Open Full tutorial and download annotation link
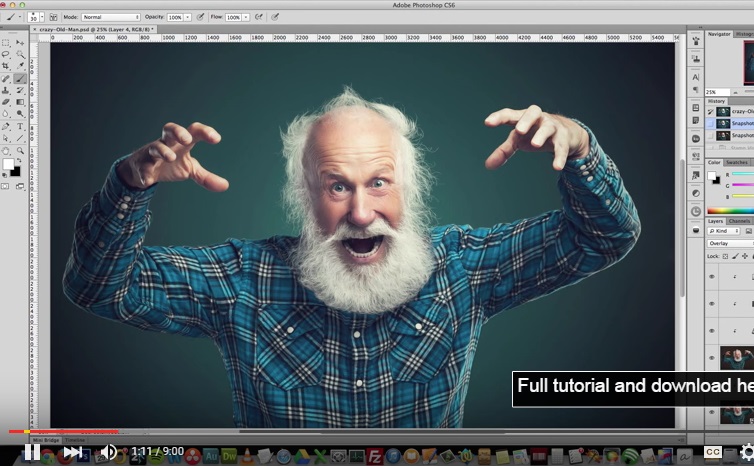The height and width of the screenshot is (466, 754). coord(633,389)
